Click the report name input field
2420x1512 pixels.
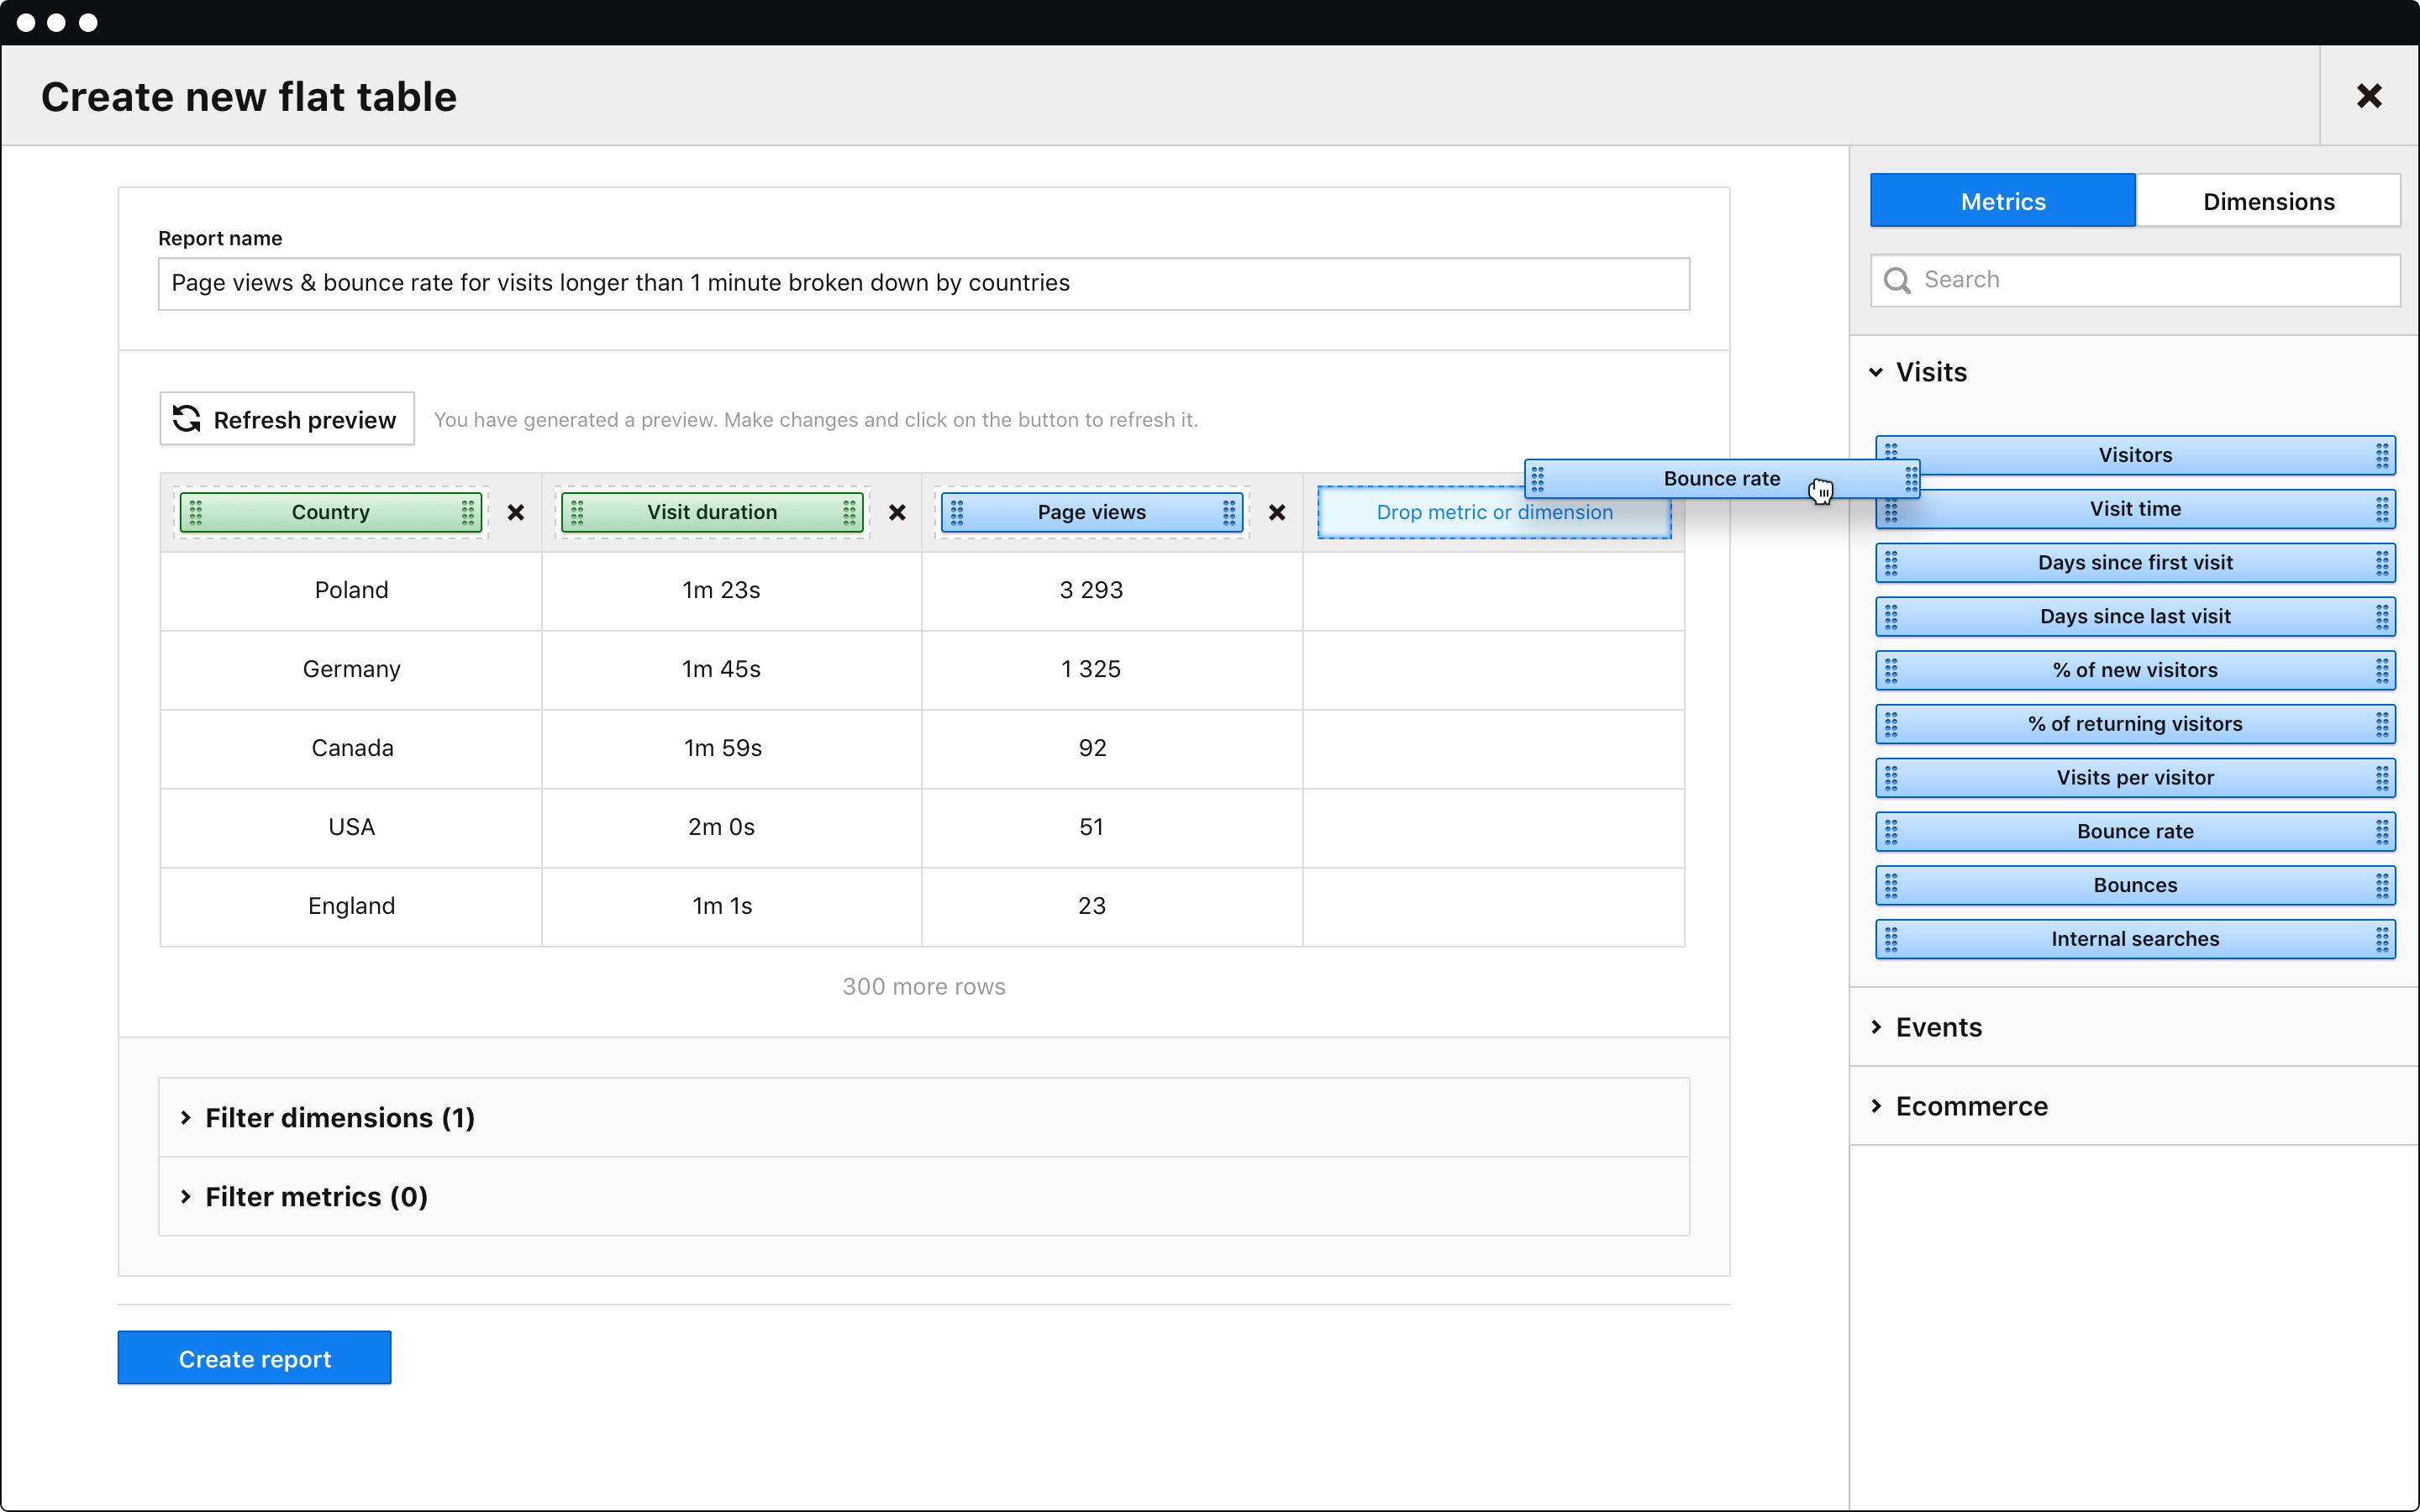pyautogui.click(x=922, y=281)
